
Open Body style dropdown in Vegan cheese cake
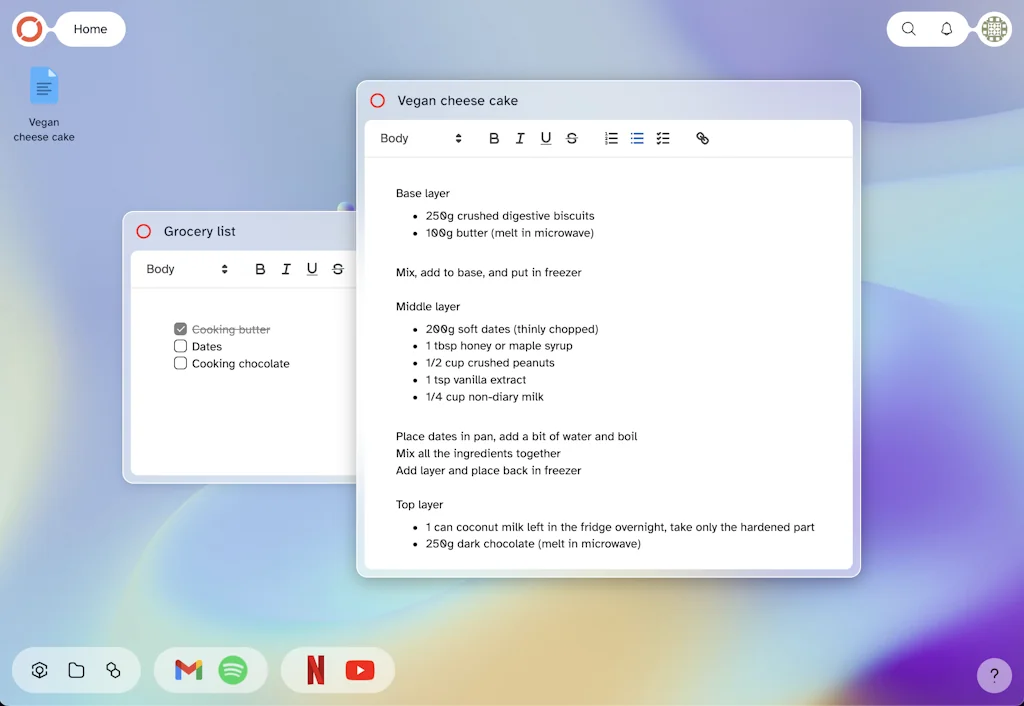421,139
